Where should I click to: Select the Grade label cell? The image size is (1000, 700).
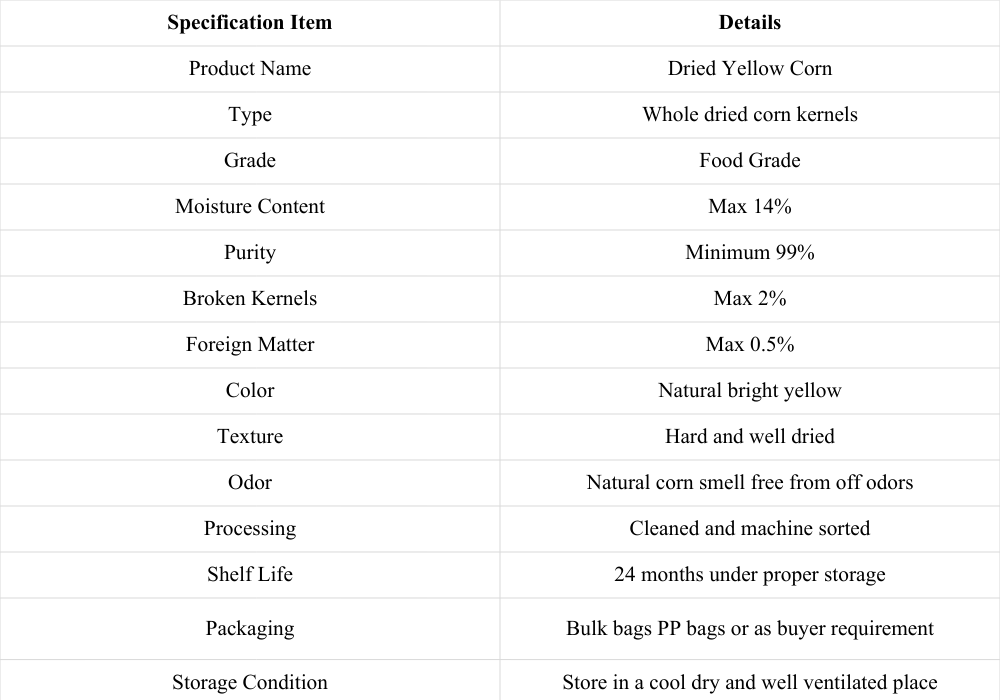click(x=249, y=161)
